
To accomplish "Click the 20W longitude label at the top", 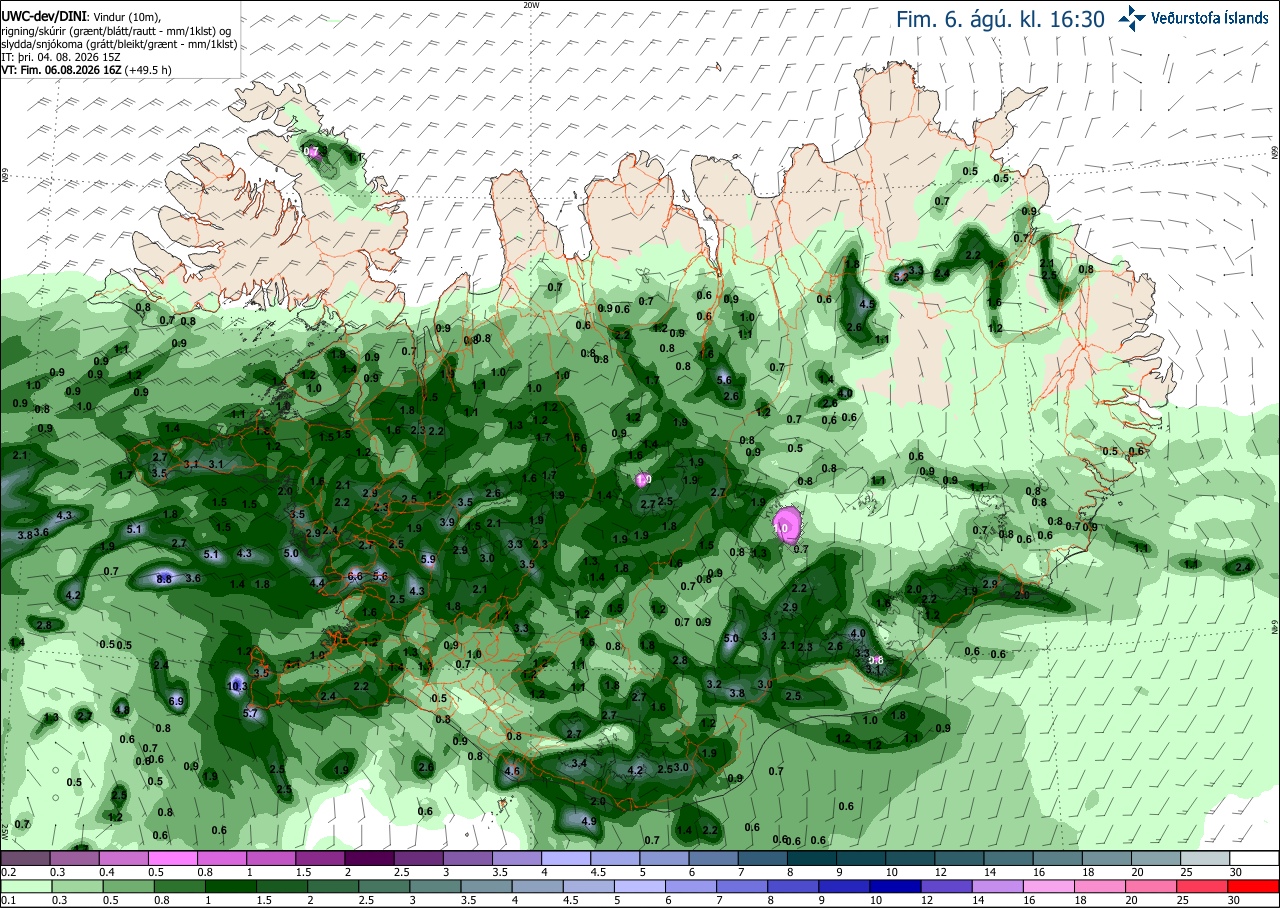I will 531,5.
